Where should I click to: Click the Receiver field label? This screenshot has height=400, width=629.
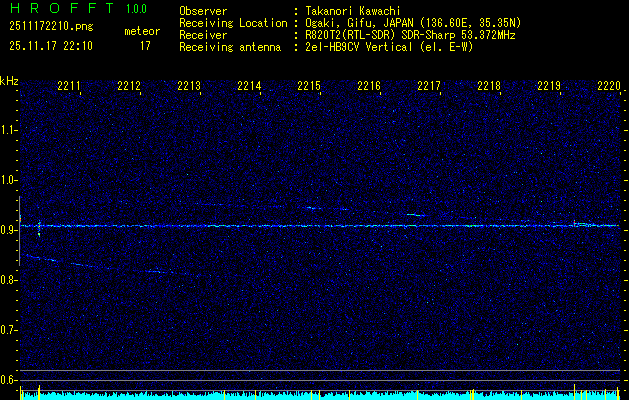(x=203, y=35)
